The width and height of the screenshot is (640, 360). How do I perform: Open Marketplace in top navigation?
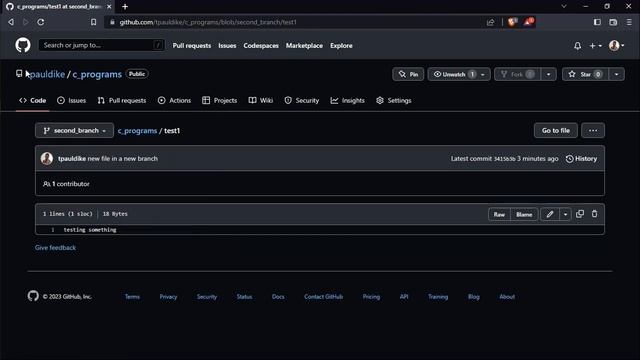(x=304, y=46)
